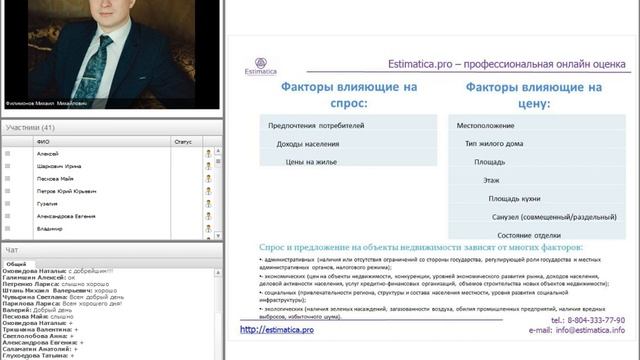Select participant name Владимир
This screenshot has height=360, width=640.
[49, 229]
